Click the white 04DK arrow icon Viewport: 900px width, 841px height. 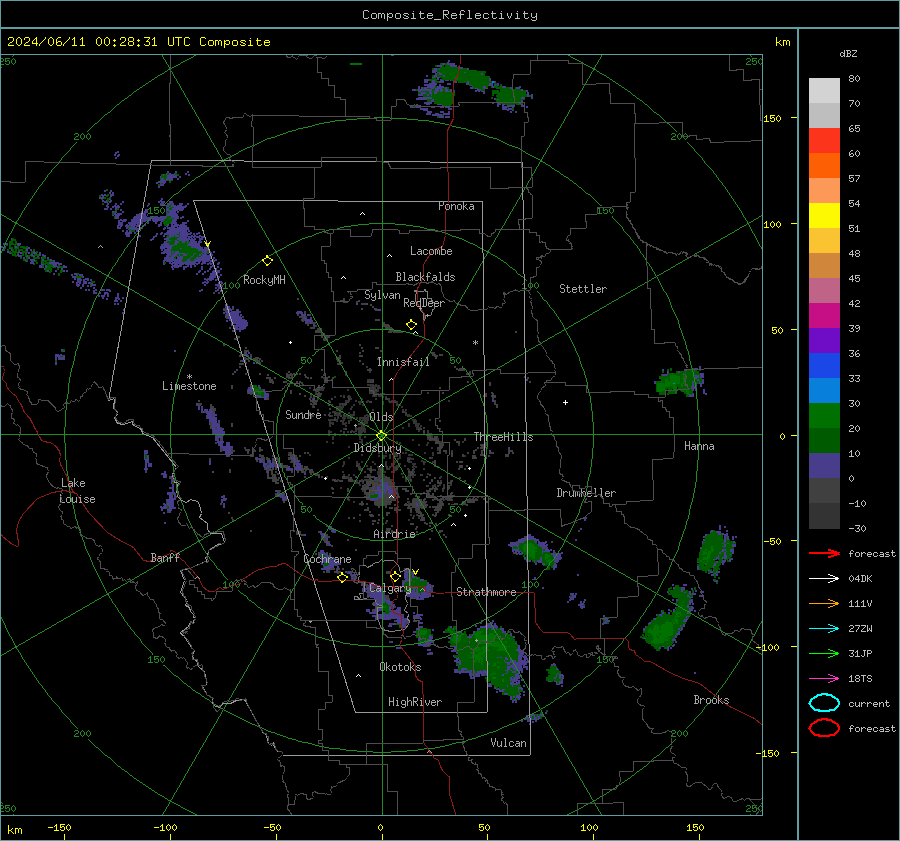824,578
